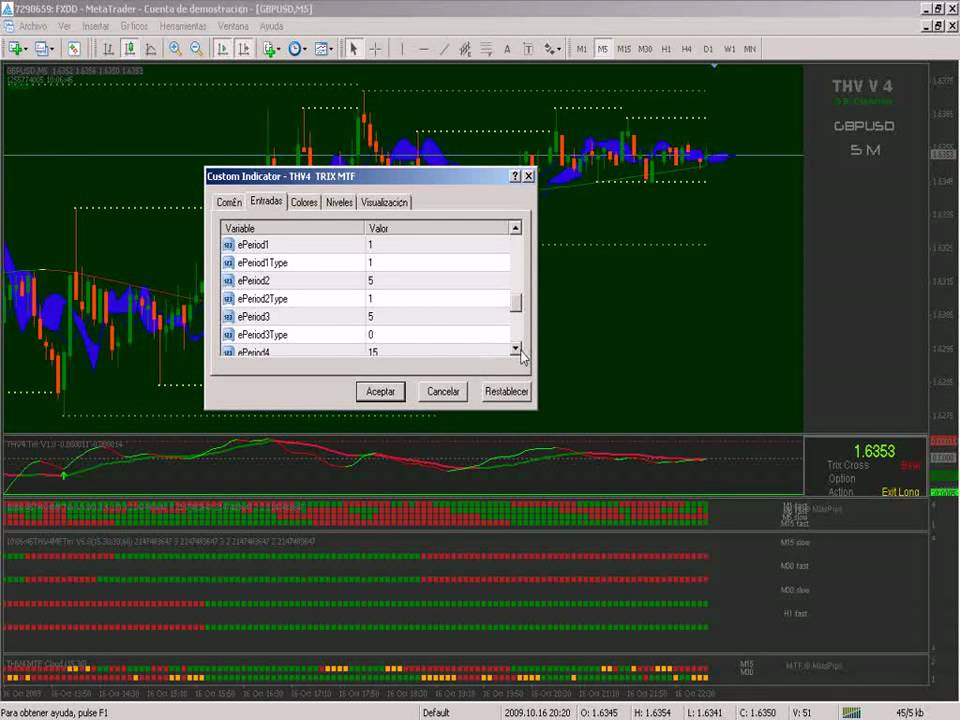Select the ePeriod2Type variable row
The image size is (960, 720).
coord(366,299)
